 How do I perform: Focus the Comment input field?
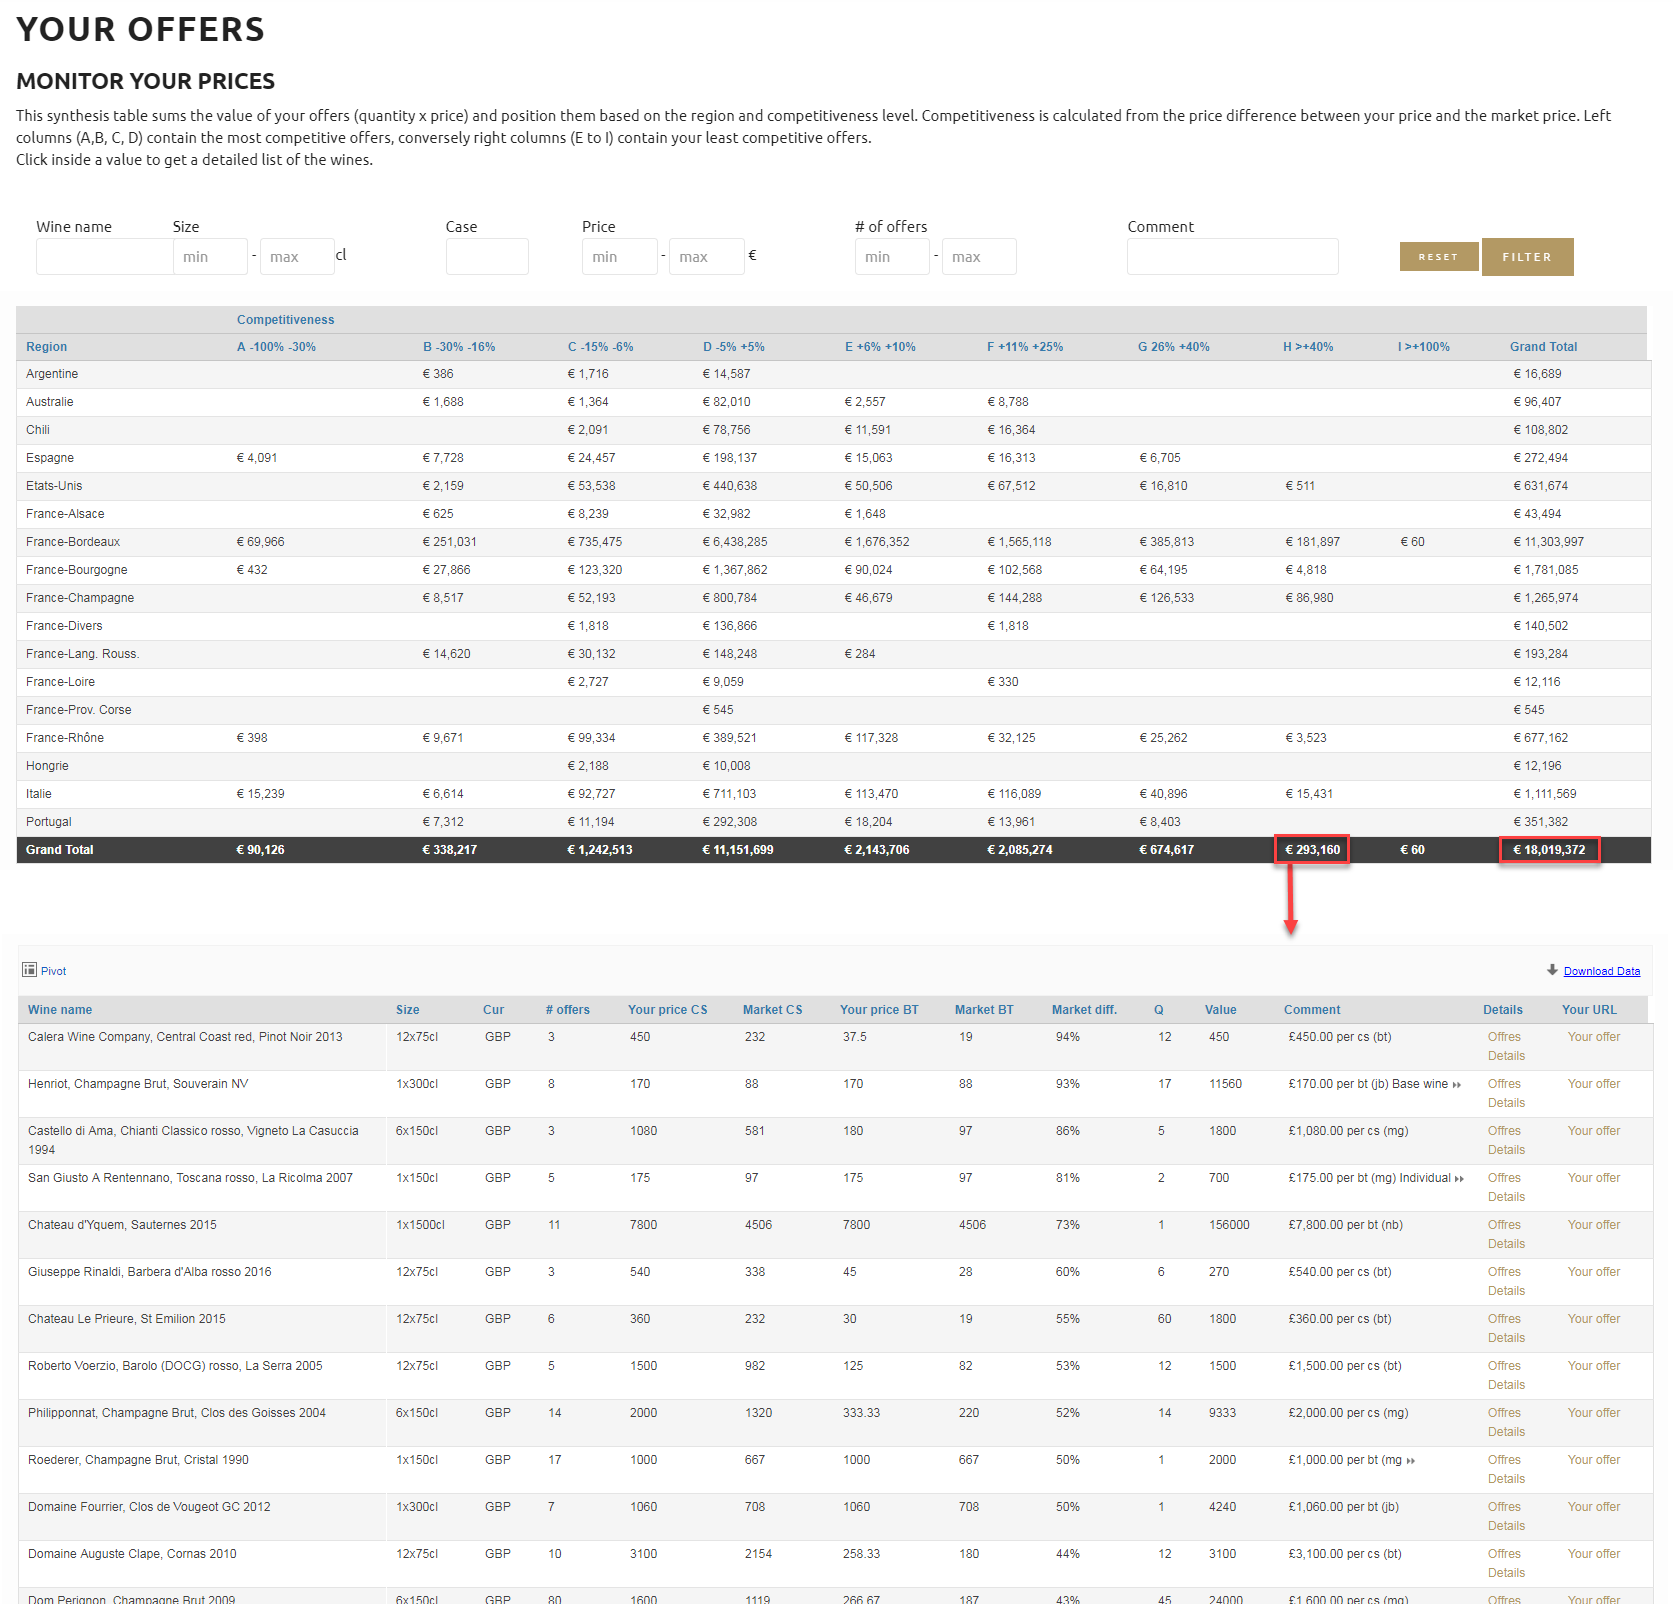[x=1233, y=256]
